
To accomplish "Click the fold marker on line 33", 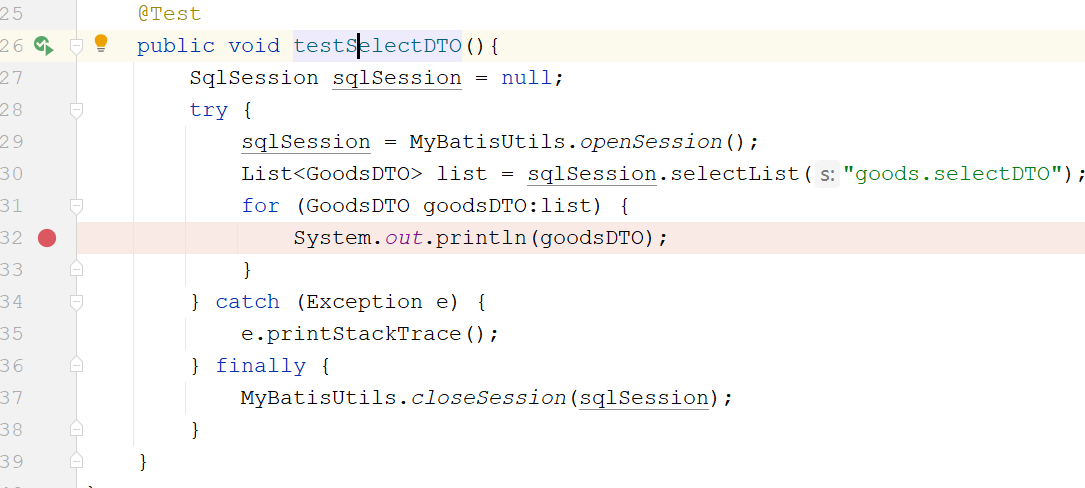I will point(76,269).
